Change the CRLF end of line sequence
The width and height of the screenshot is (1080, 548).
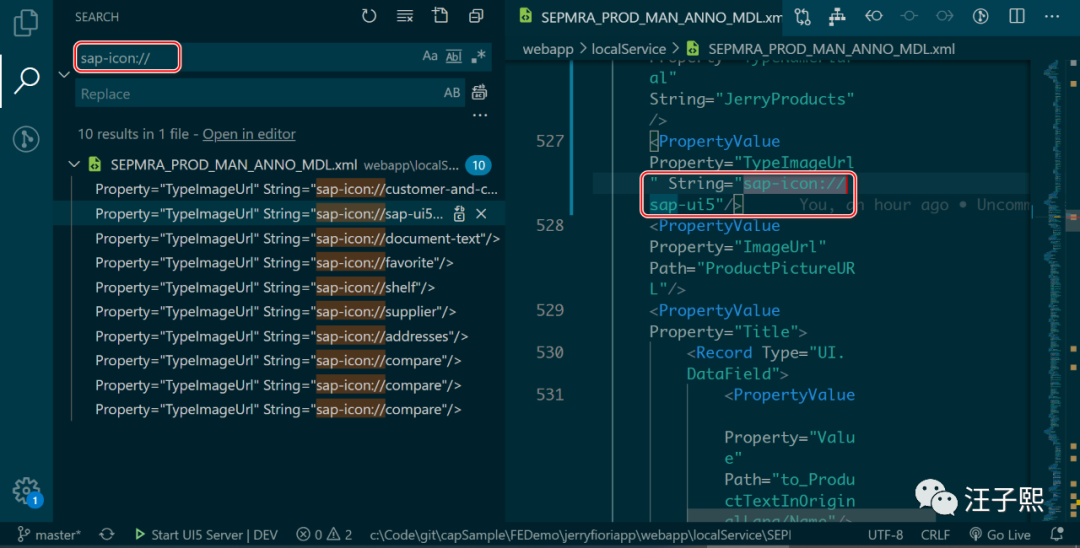[x=935, y=535]
